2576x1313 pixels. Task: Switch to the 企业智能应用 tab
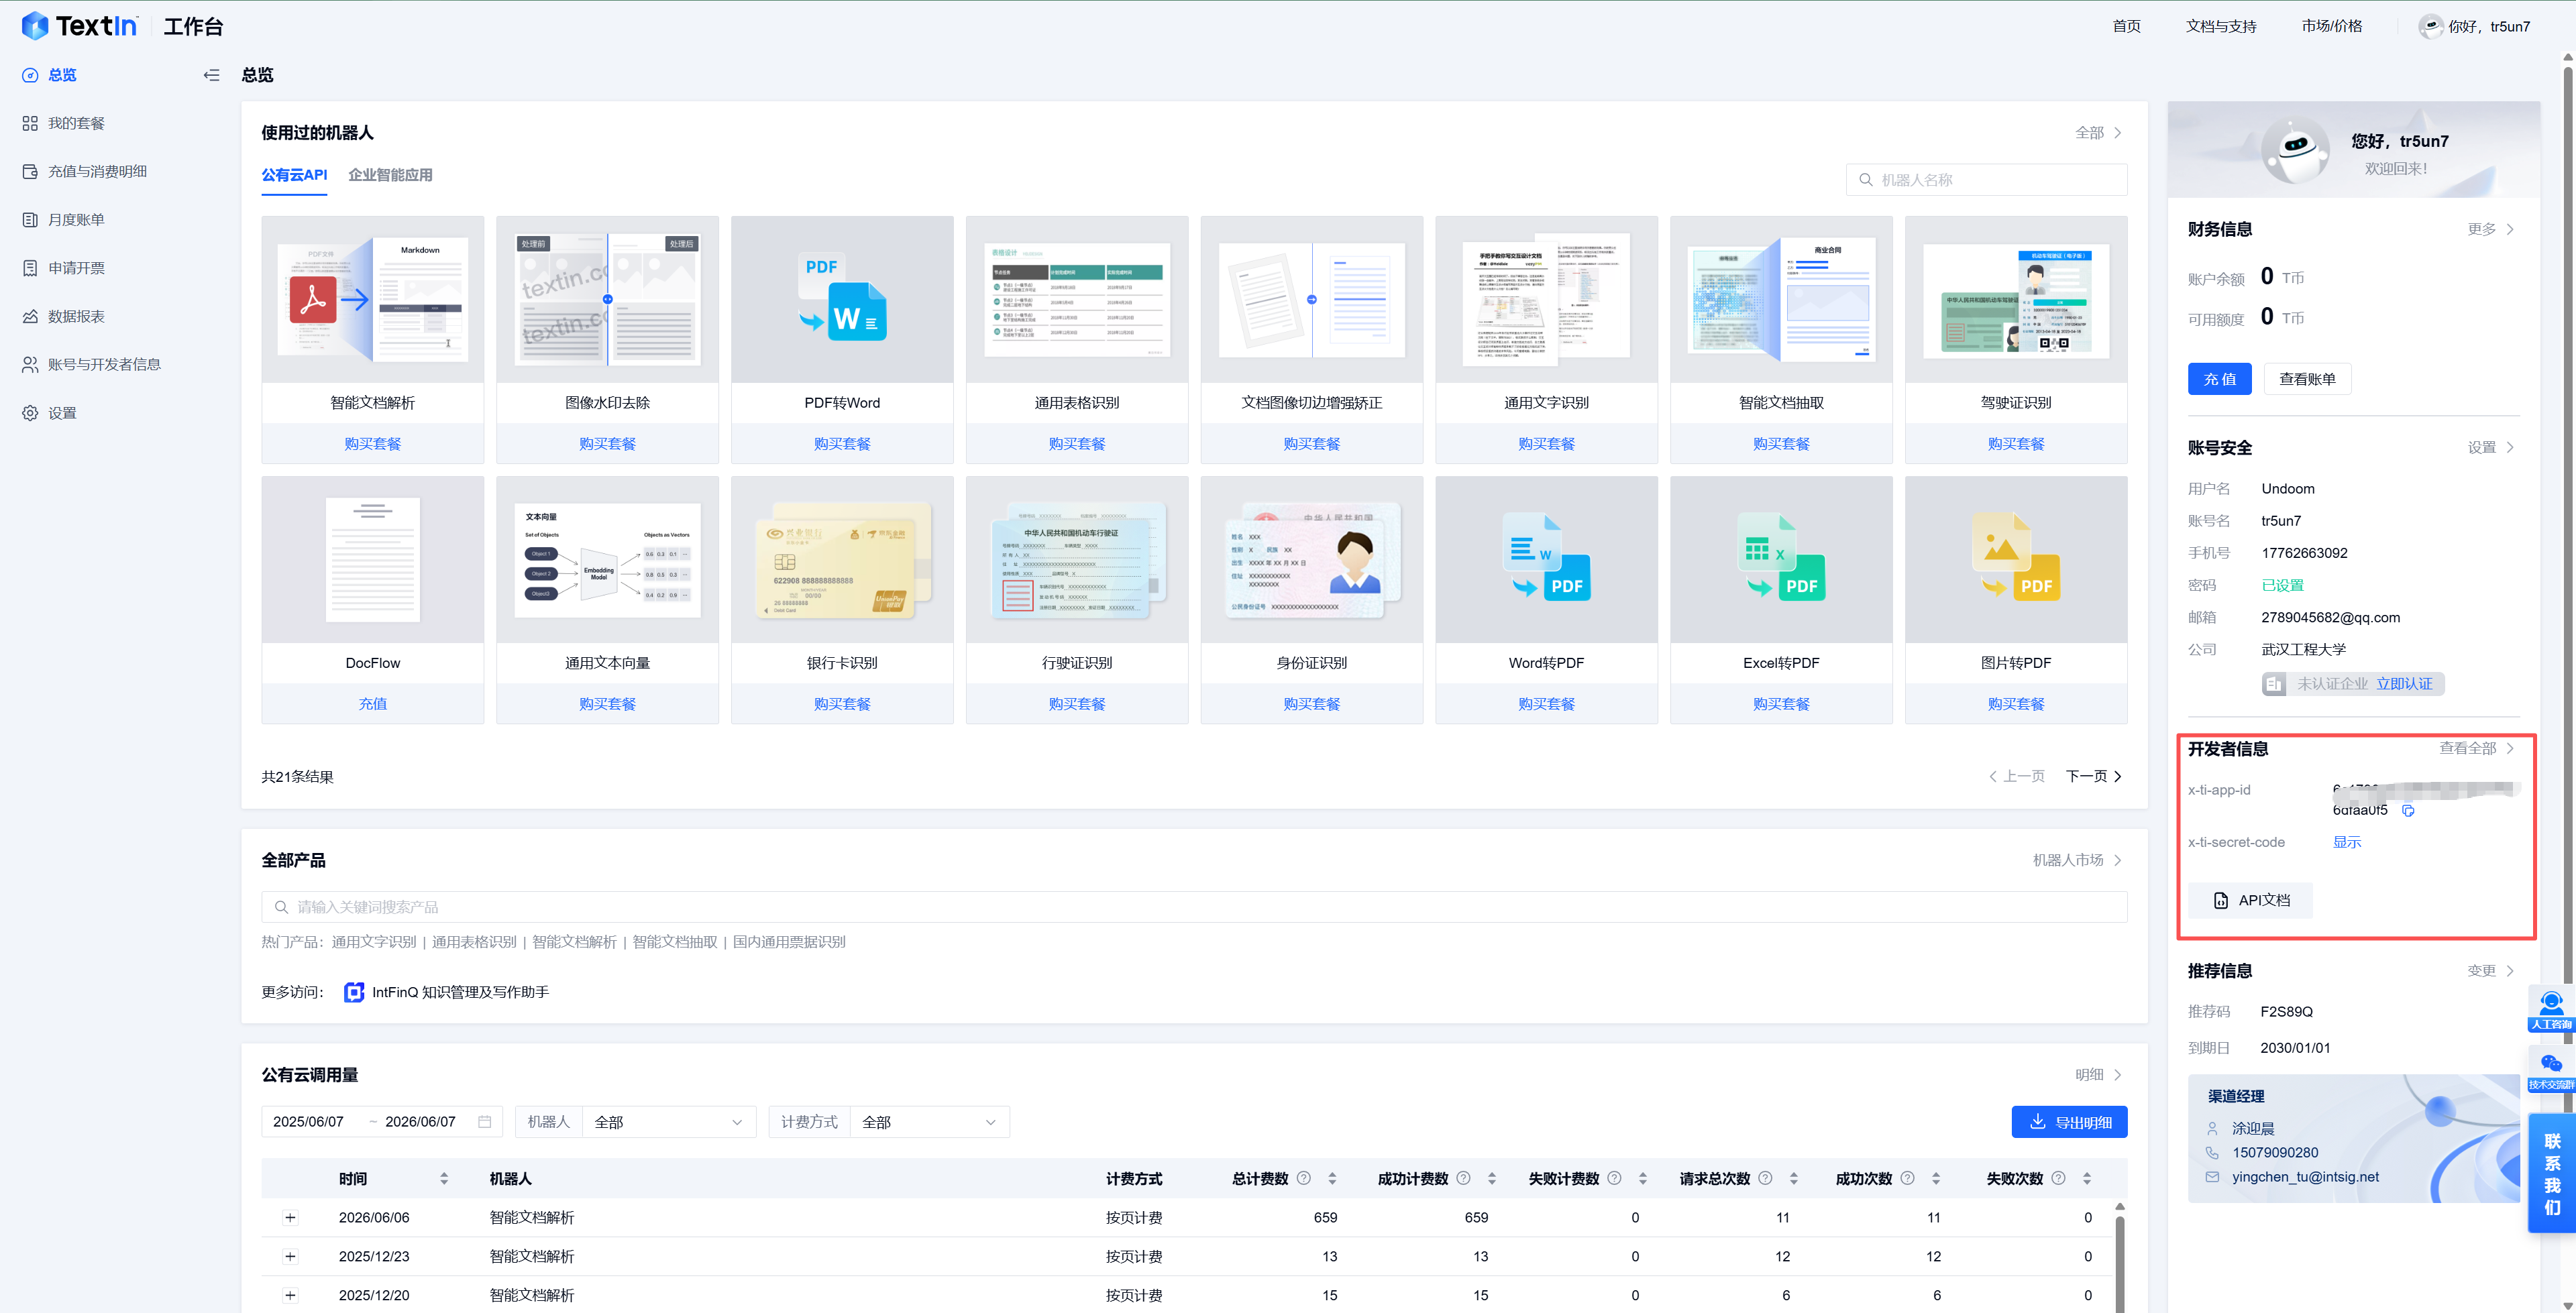pos(390,175)
